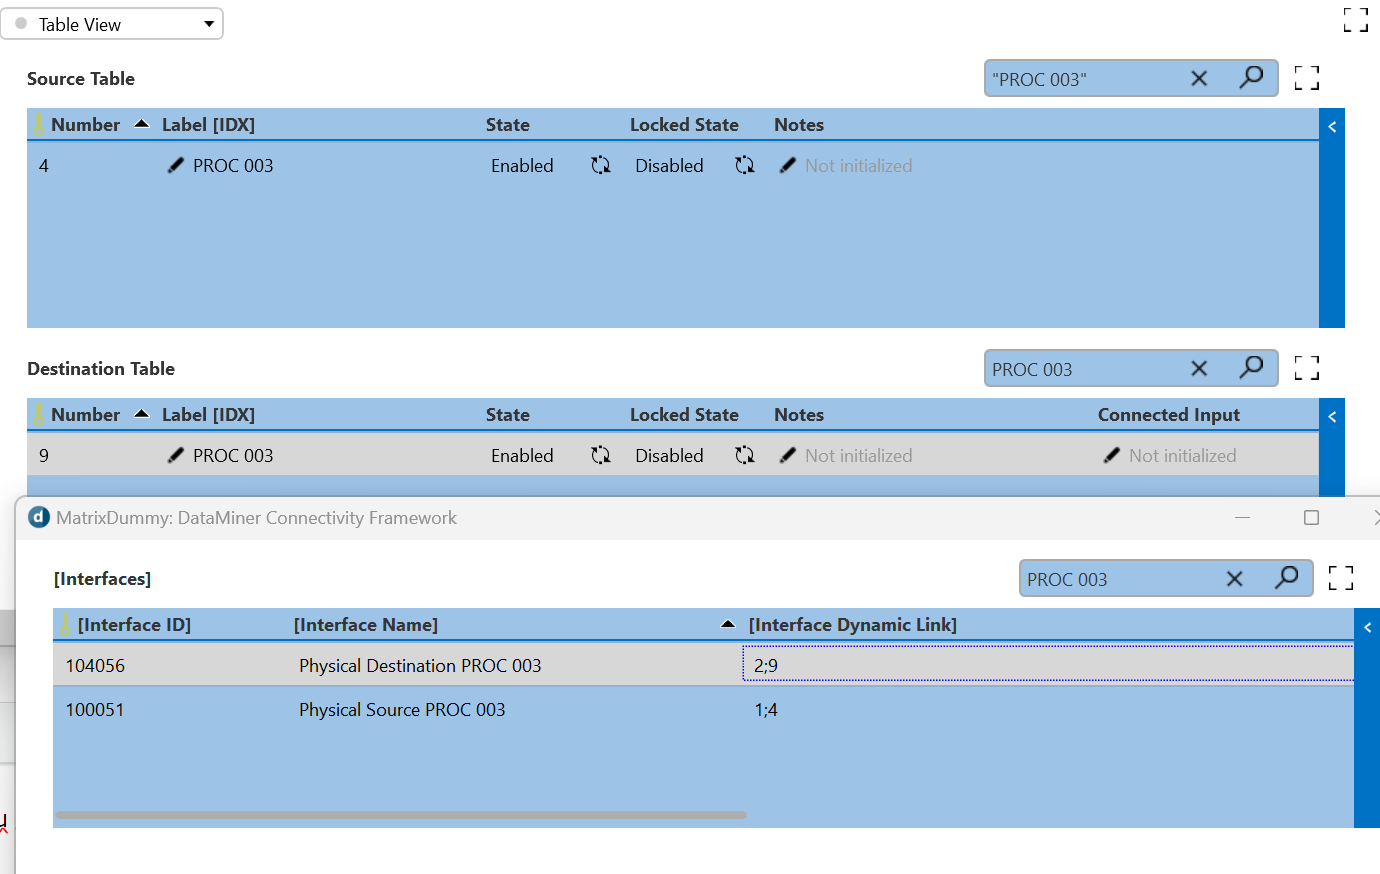Click the fullscreen icon at top right corner
The height and width of the screenshot is (874, 1380).
(x=1356, y=20)
